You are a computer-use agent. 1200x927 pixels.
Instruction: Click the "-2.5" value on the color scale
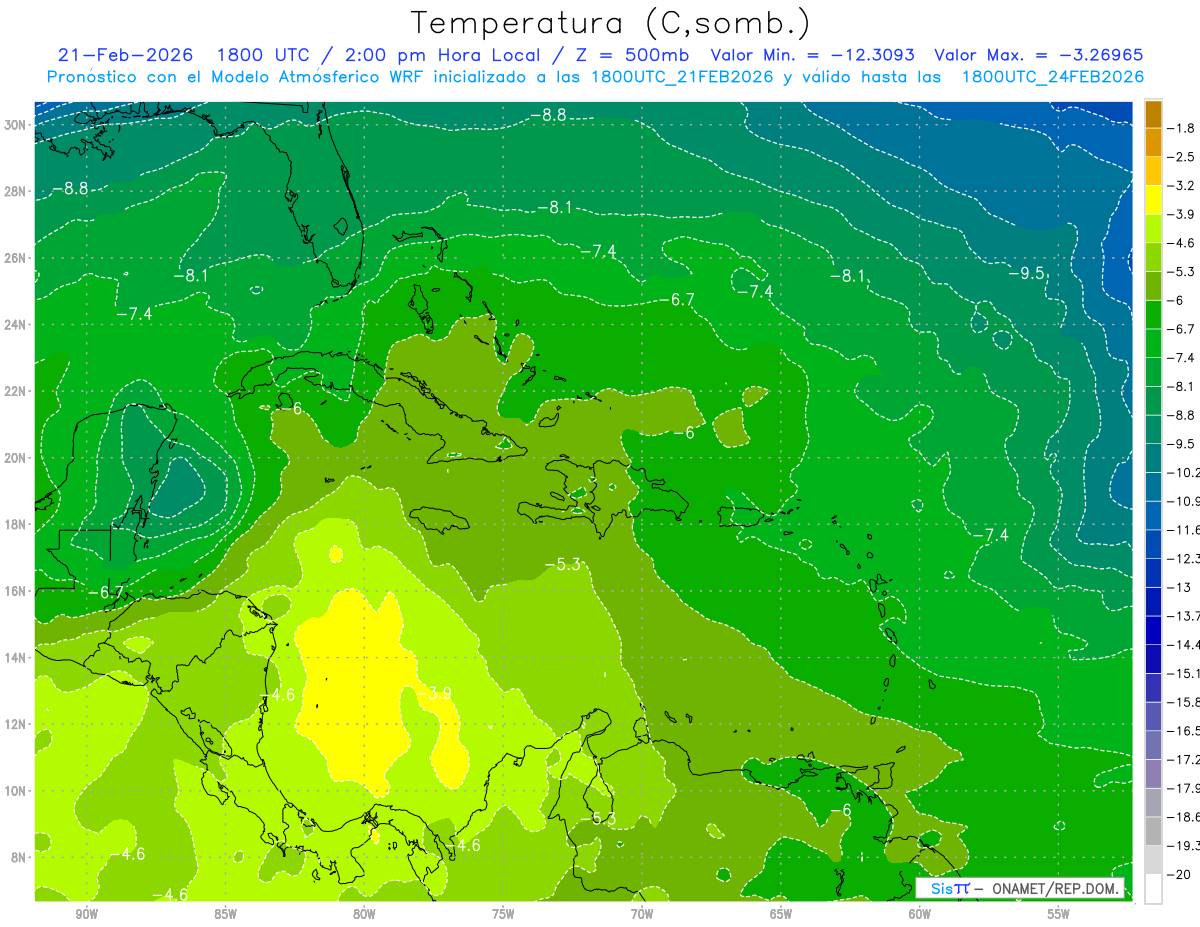tap(1182, 157)
